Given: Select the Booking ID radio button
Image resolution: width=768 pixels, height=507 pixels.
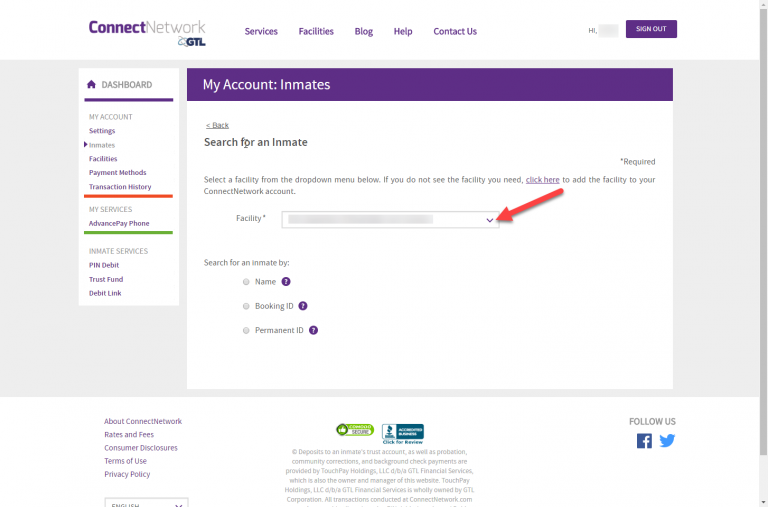Looking at the screenshot, I should tap(246, 306).
